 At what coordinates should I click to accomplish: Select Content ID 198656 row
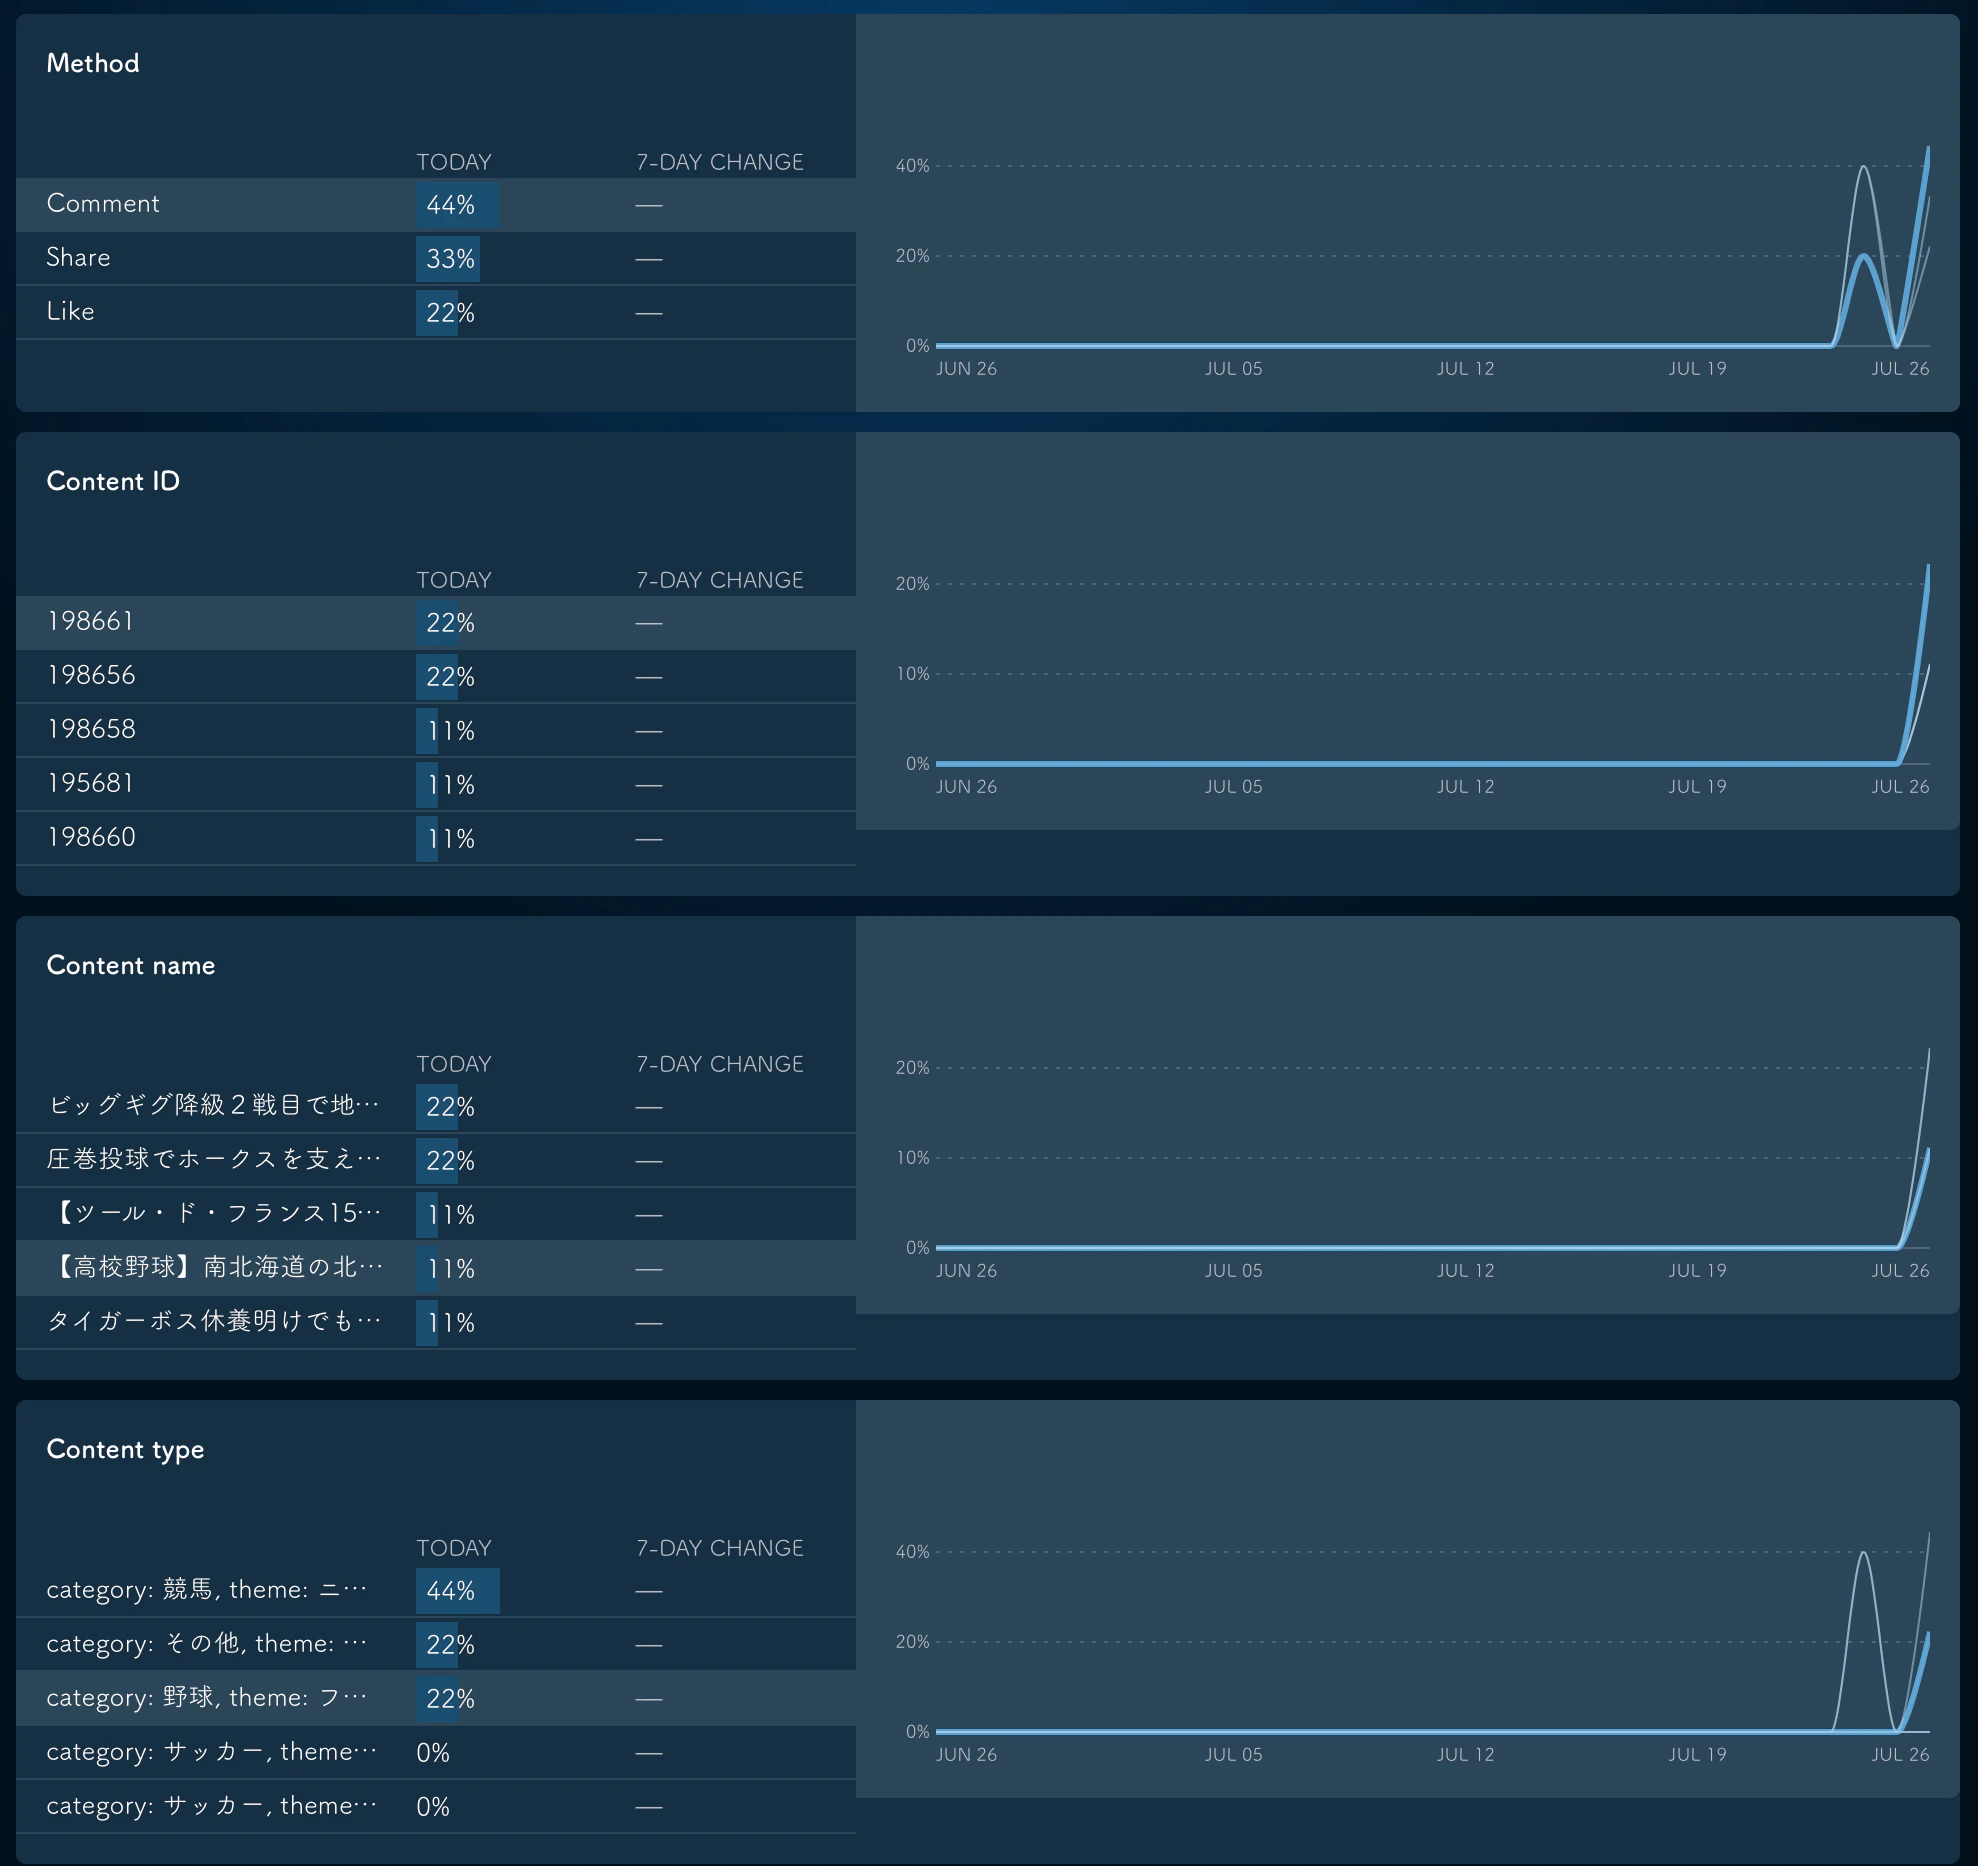436,677
